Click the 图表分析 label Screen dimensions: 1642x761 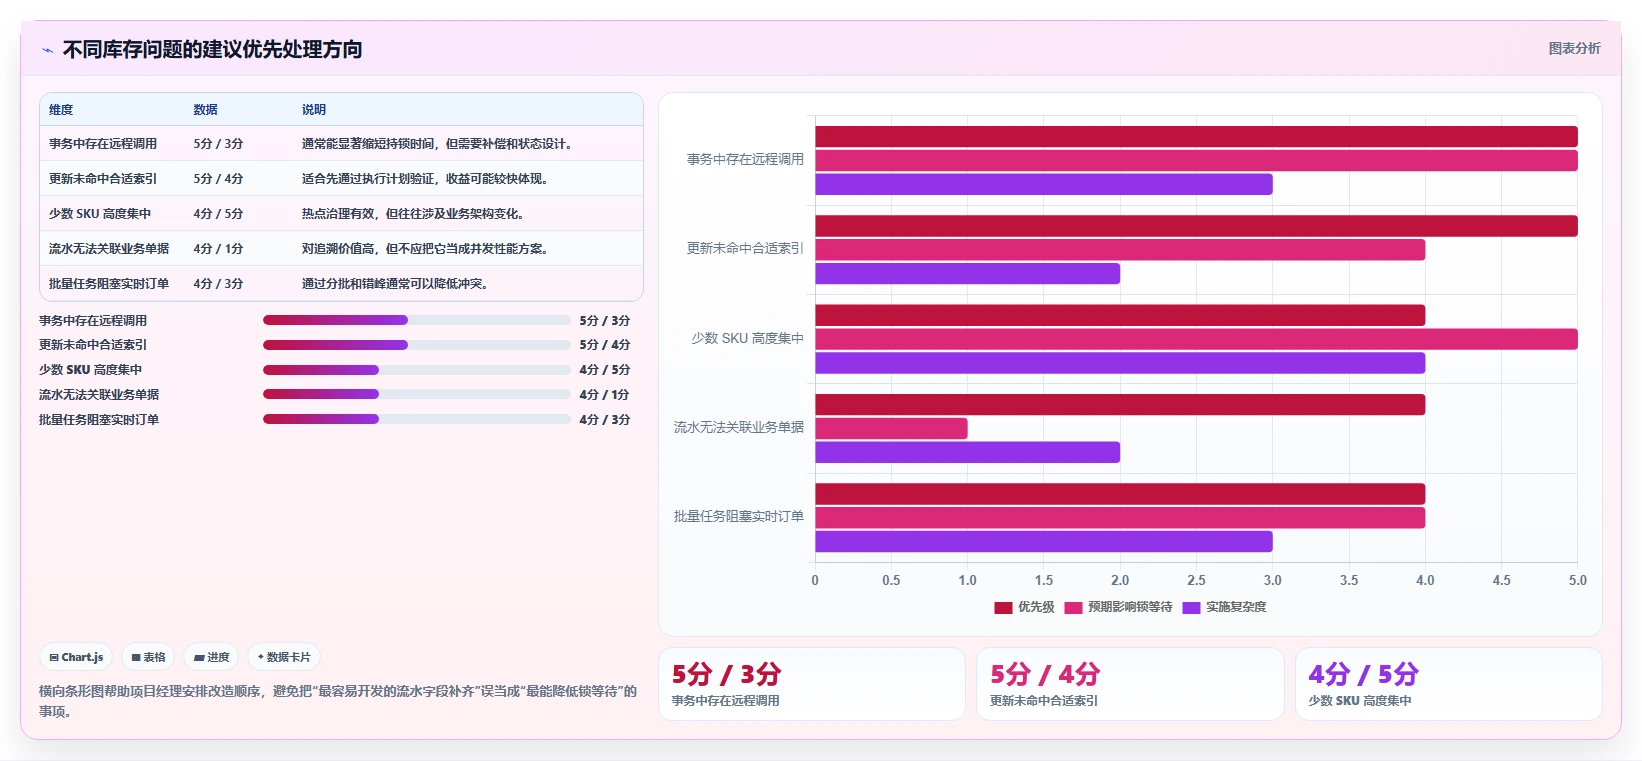[x=1574, y=48]
